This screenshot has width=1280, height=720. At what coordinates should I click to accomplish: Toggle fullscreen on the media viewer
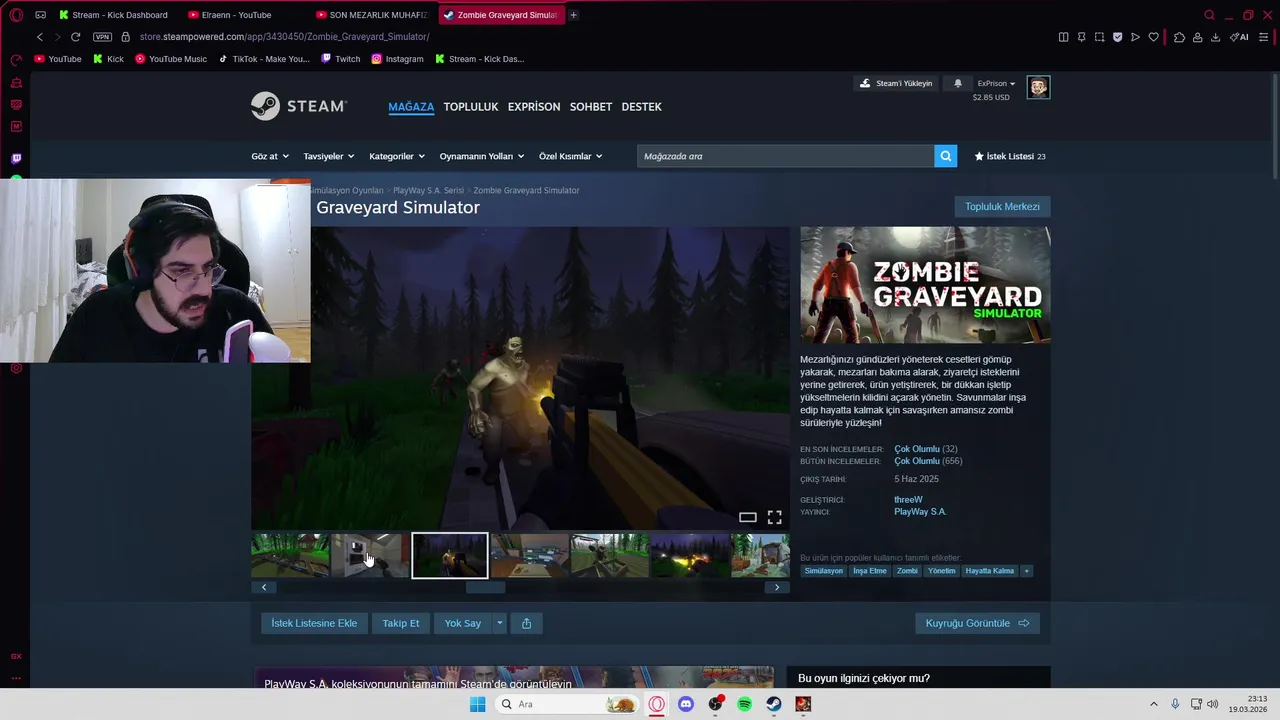click(x=774, y=517)
